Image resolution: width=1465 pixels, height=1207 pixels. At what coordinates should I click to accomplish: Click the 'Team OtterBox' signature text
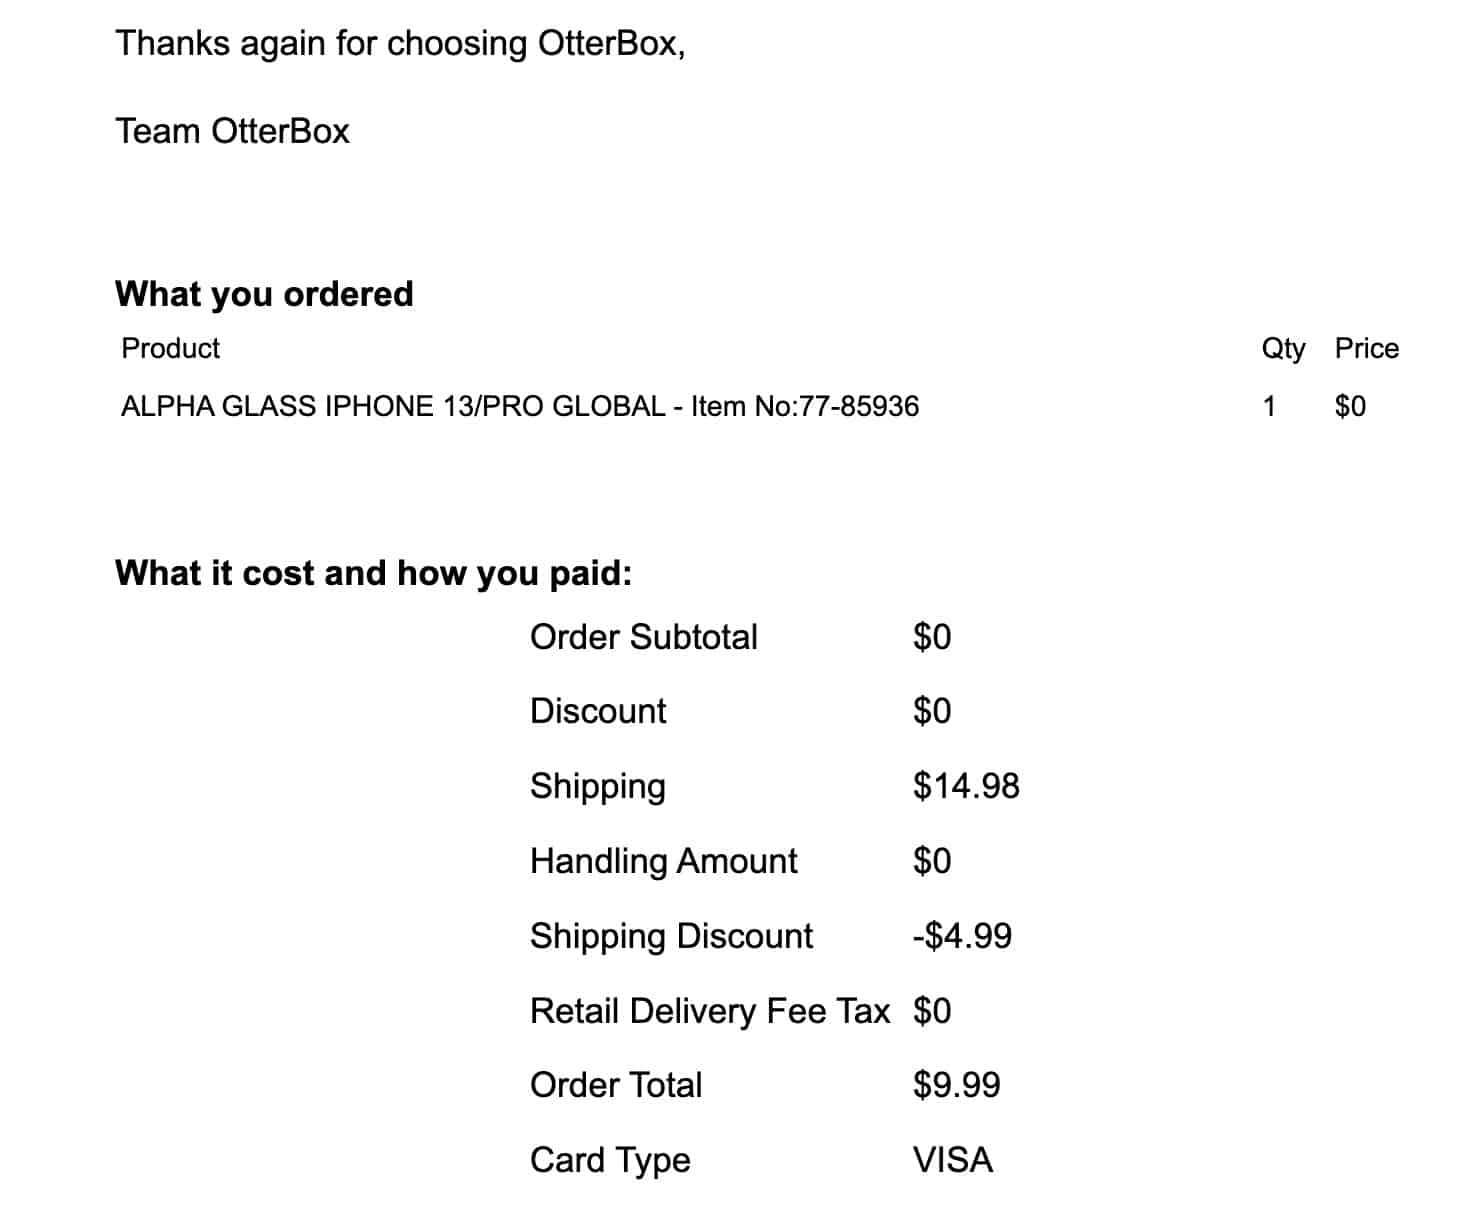tap(232, 131)
